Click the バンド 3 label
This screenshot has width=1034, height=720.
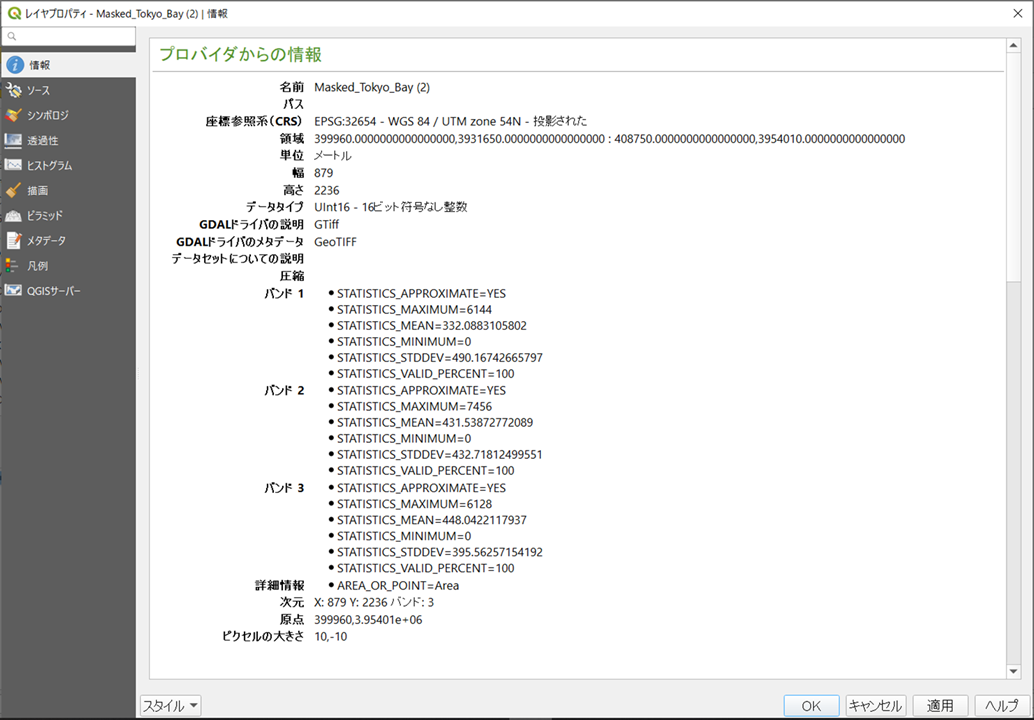[284, 488]
